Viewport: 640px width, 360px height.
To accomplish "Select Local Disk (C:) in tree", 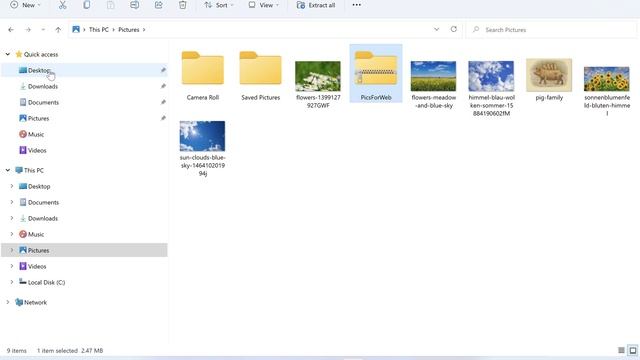I will coord(84,282).
